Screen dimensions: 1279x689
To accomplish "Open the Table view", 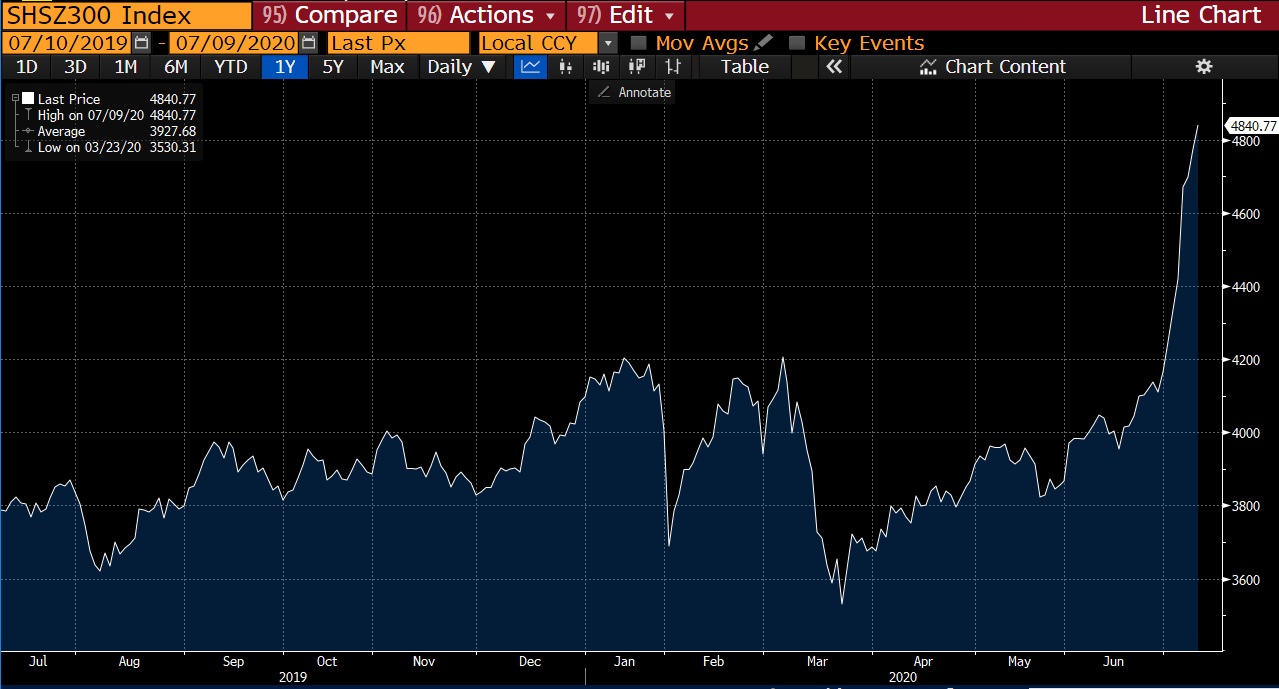I will (x=745, y=67).
